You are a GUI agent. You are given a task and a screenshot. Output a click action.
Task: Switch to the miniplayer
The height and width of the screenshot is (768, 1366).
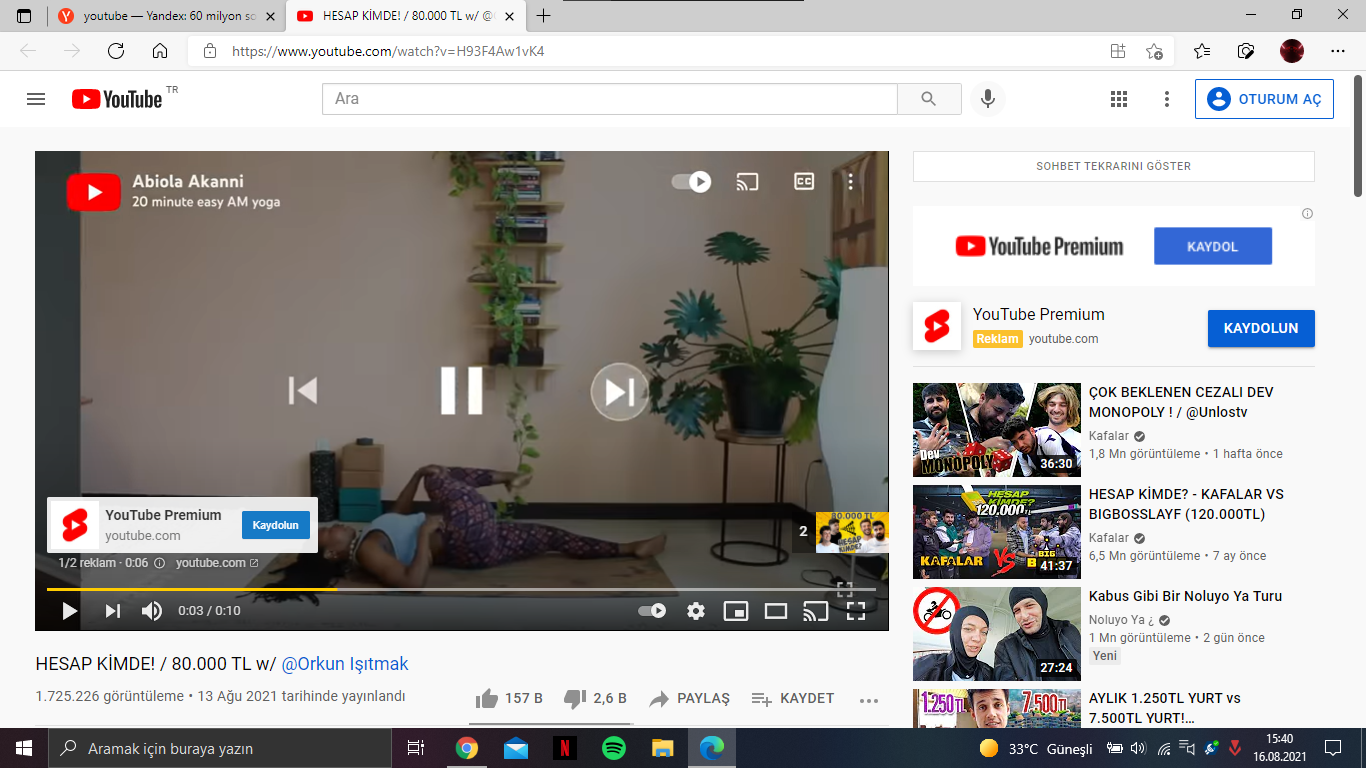pyautogui.click(x=736, y=611)
